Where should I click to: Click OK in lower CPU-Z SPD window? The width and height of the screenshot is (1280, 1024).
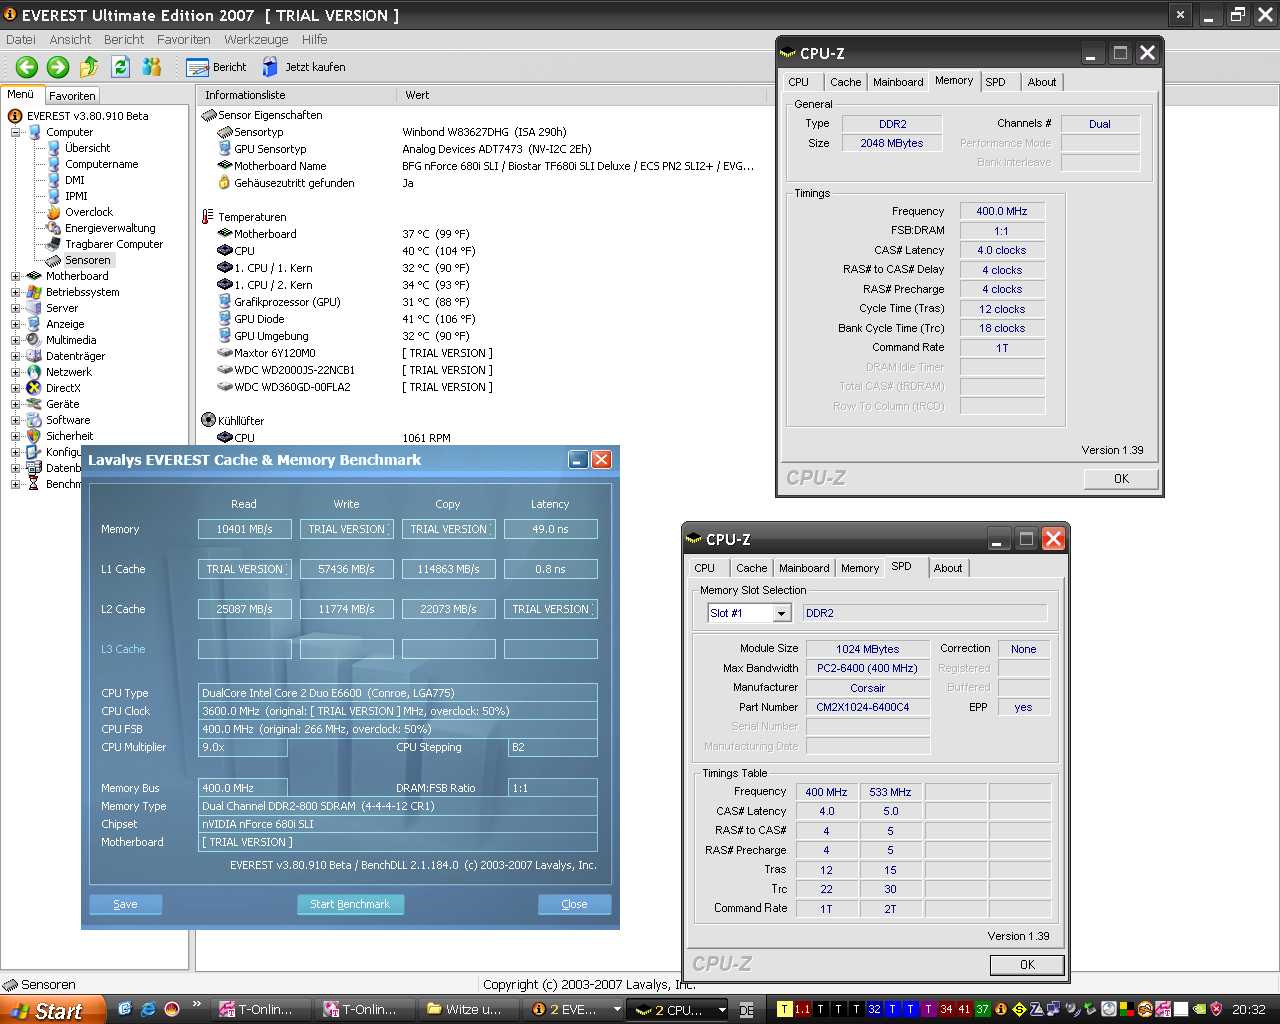point(1027,965)
